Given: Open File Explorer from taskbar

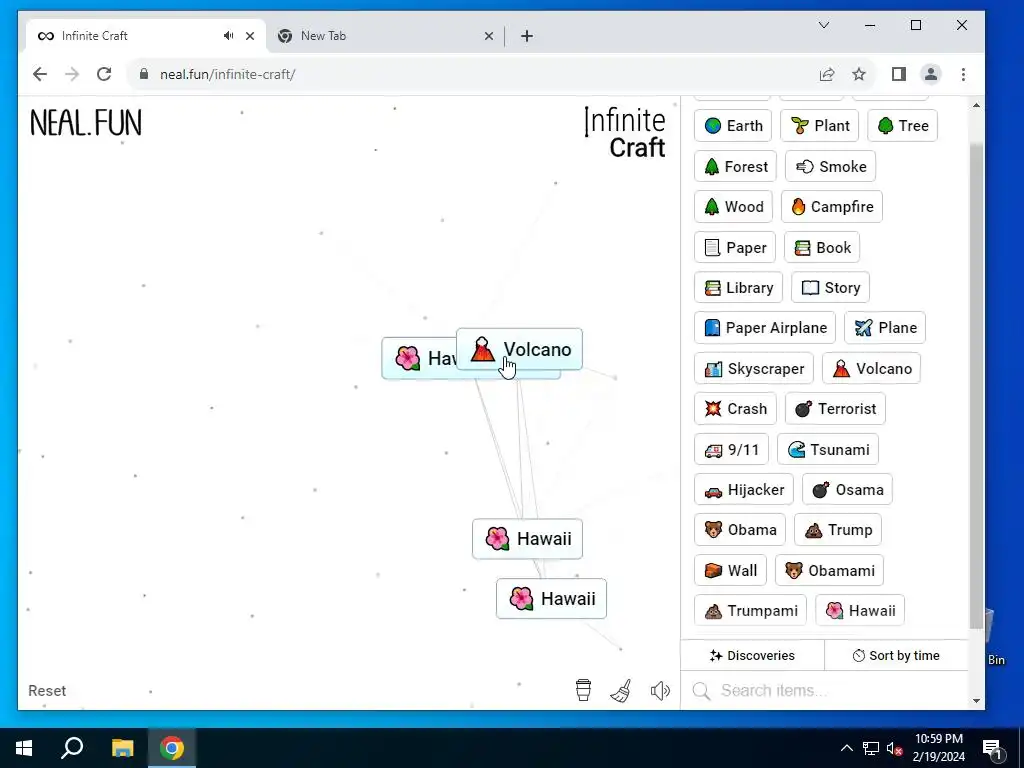Looking at the screenshot, I should tap(122, 748).
